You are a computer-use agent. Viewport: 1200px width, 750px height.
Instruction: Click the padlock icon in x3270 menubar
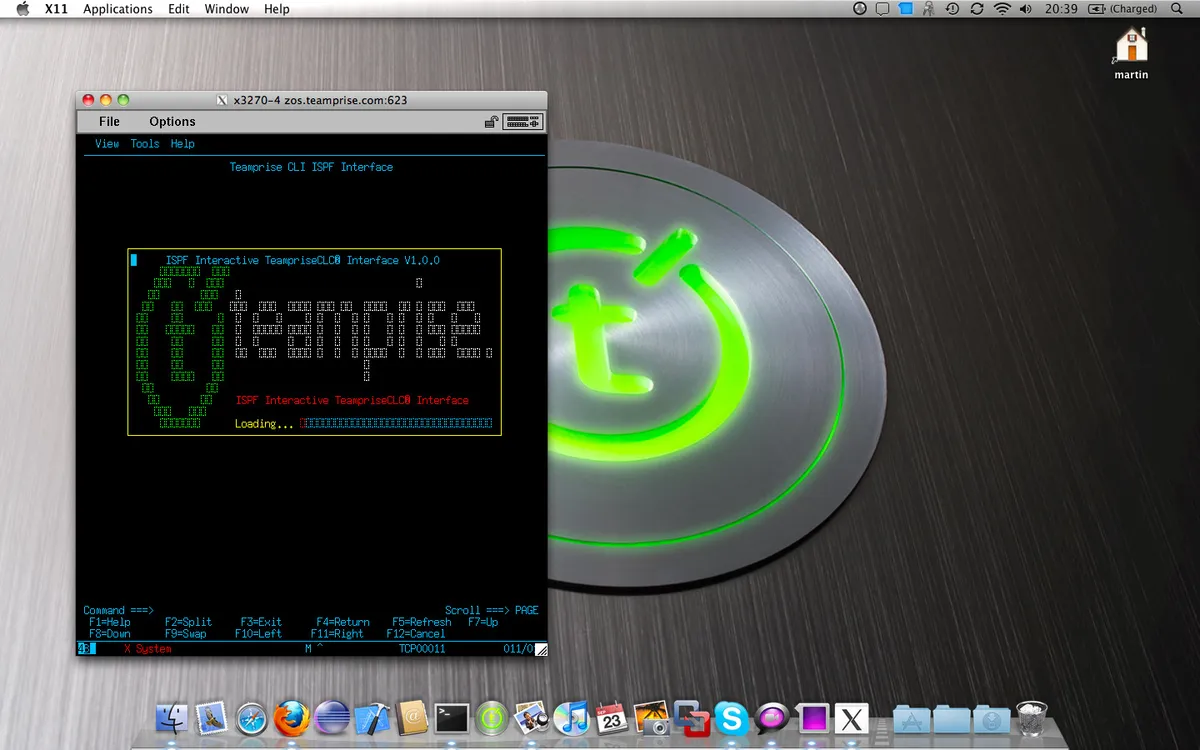pos(491,122)
